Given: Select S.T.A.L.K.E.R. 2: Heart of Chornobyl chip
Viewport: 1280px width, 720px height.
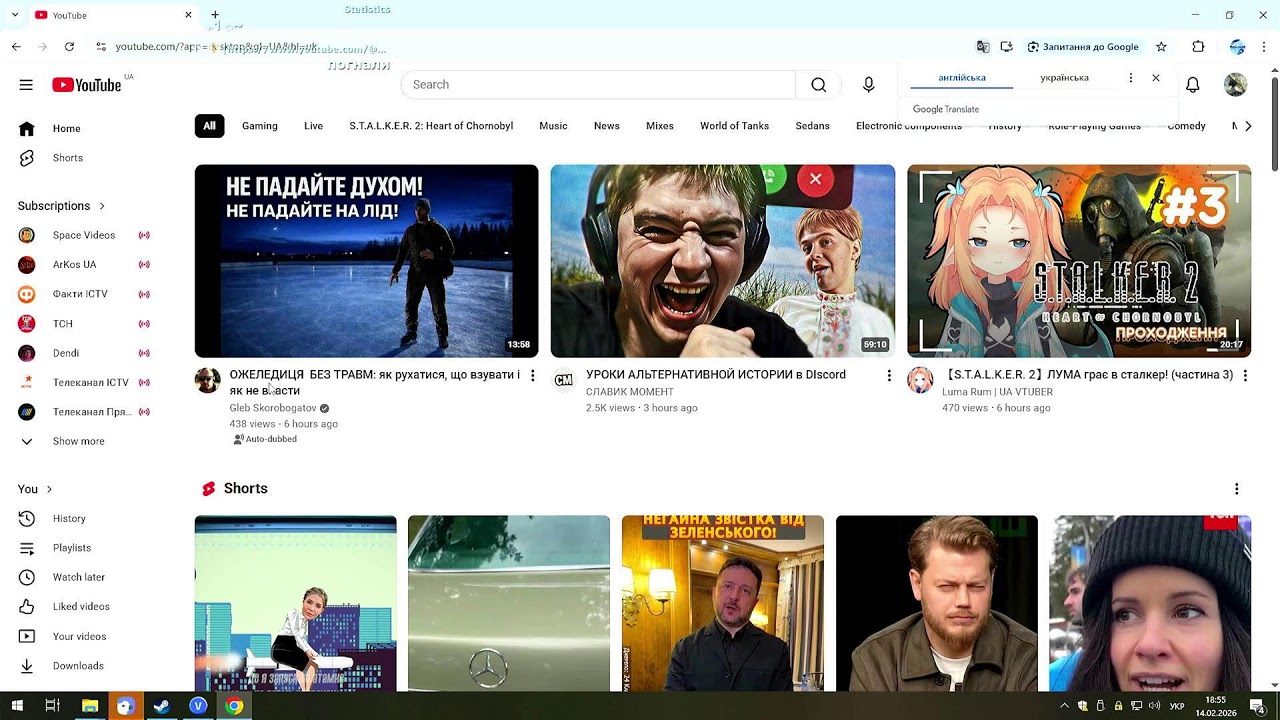Looking at the screenshot, I should click(431, 126).
